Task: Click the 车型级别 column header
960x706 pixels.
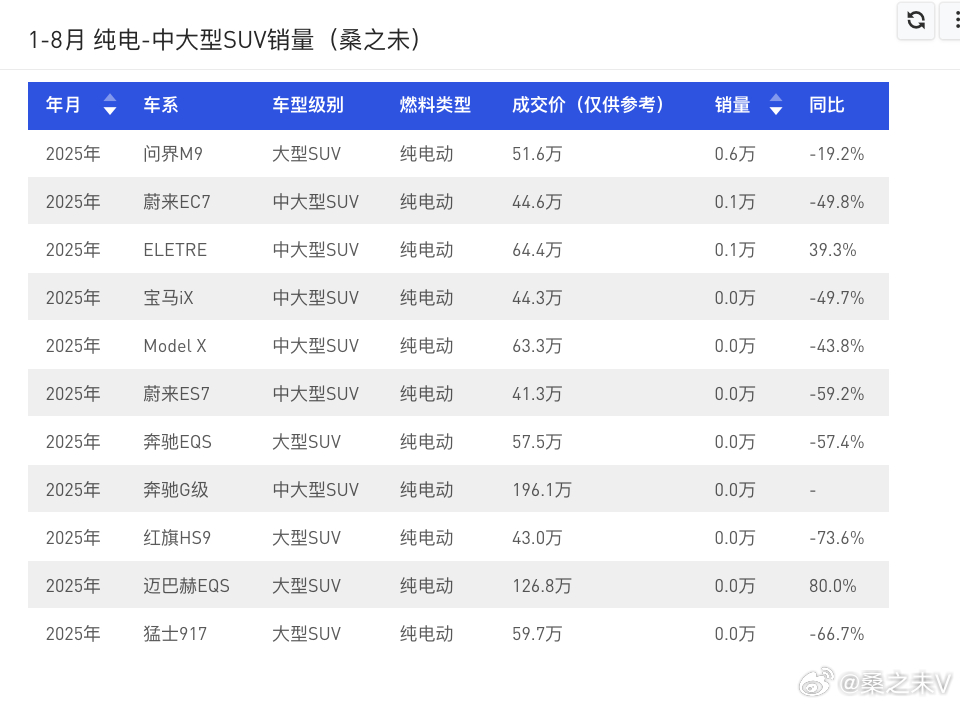Action: click(x=308, y=105)
